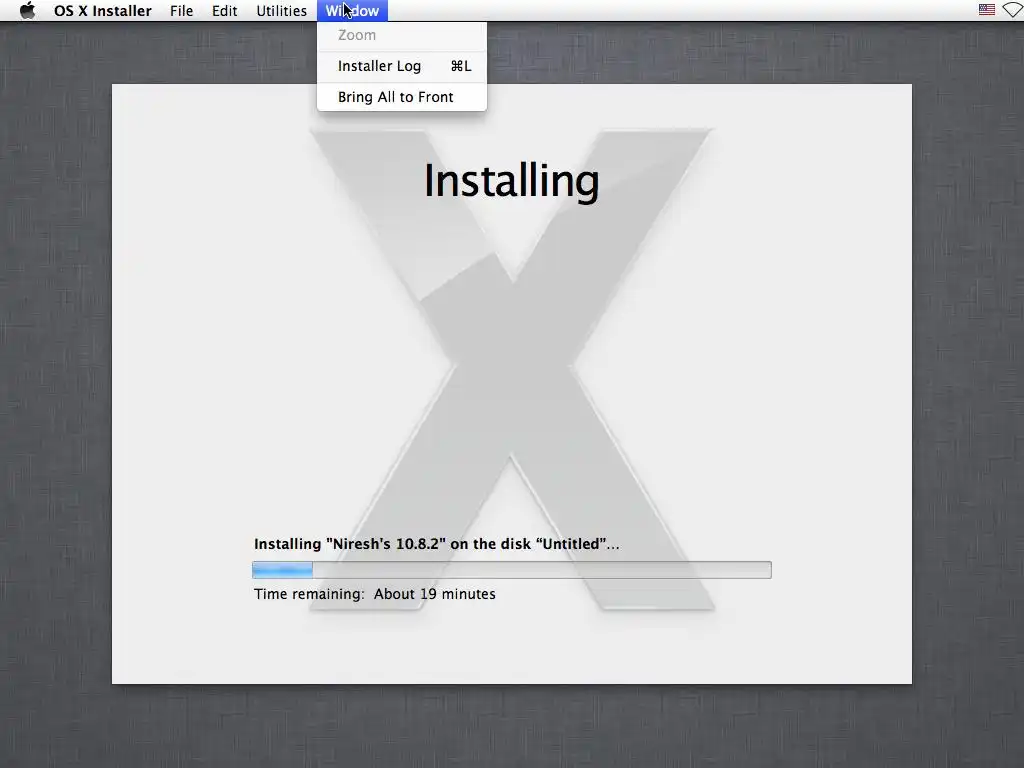Image resolution: width=1024 pixels, height=768 pixels.
Task: Click the installation progress bar
Action: click(511, 569)
